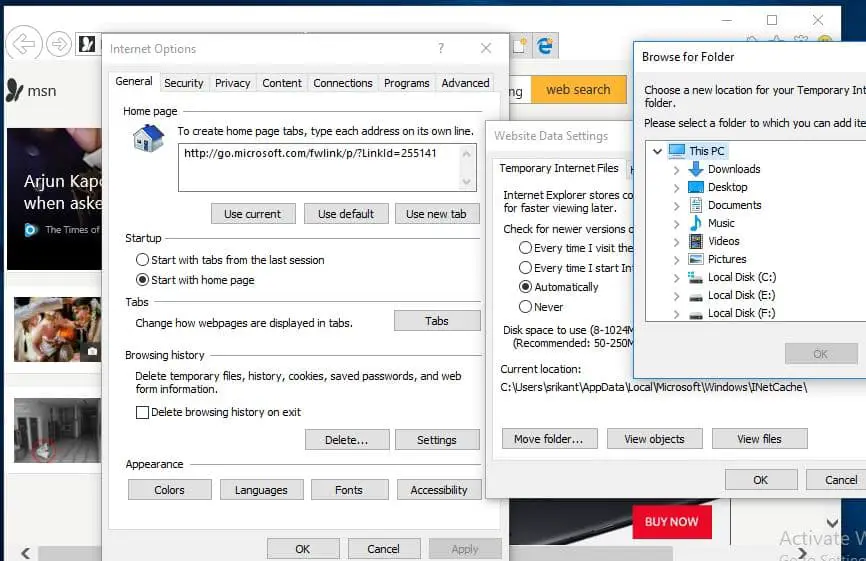Image resolution: width=866 pixels, height=561 pixels.
Task: Select the Local Disk (E:) drive icon
Action: pyautogui.click(x=696, y=297)
